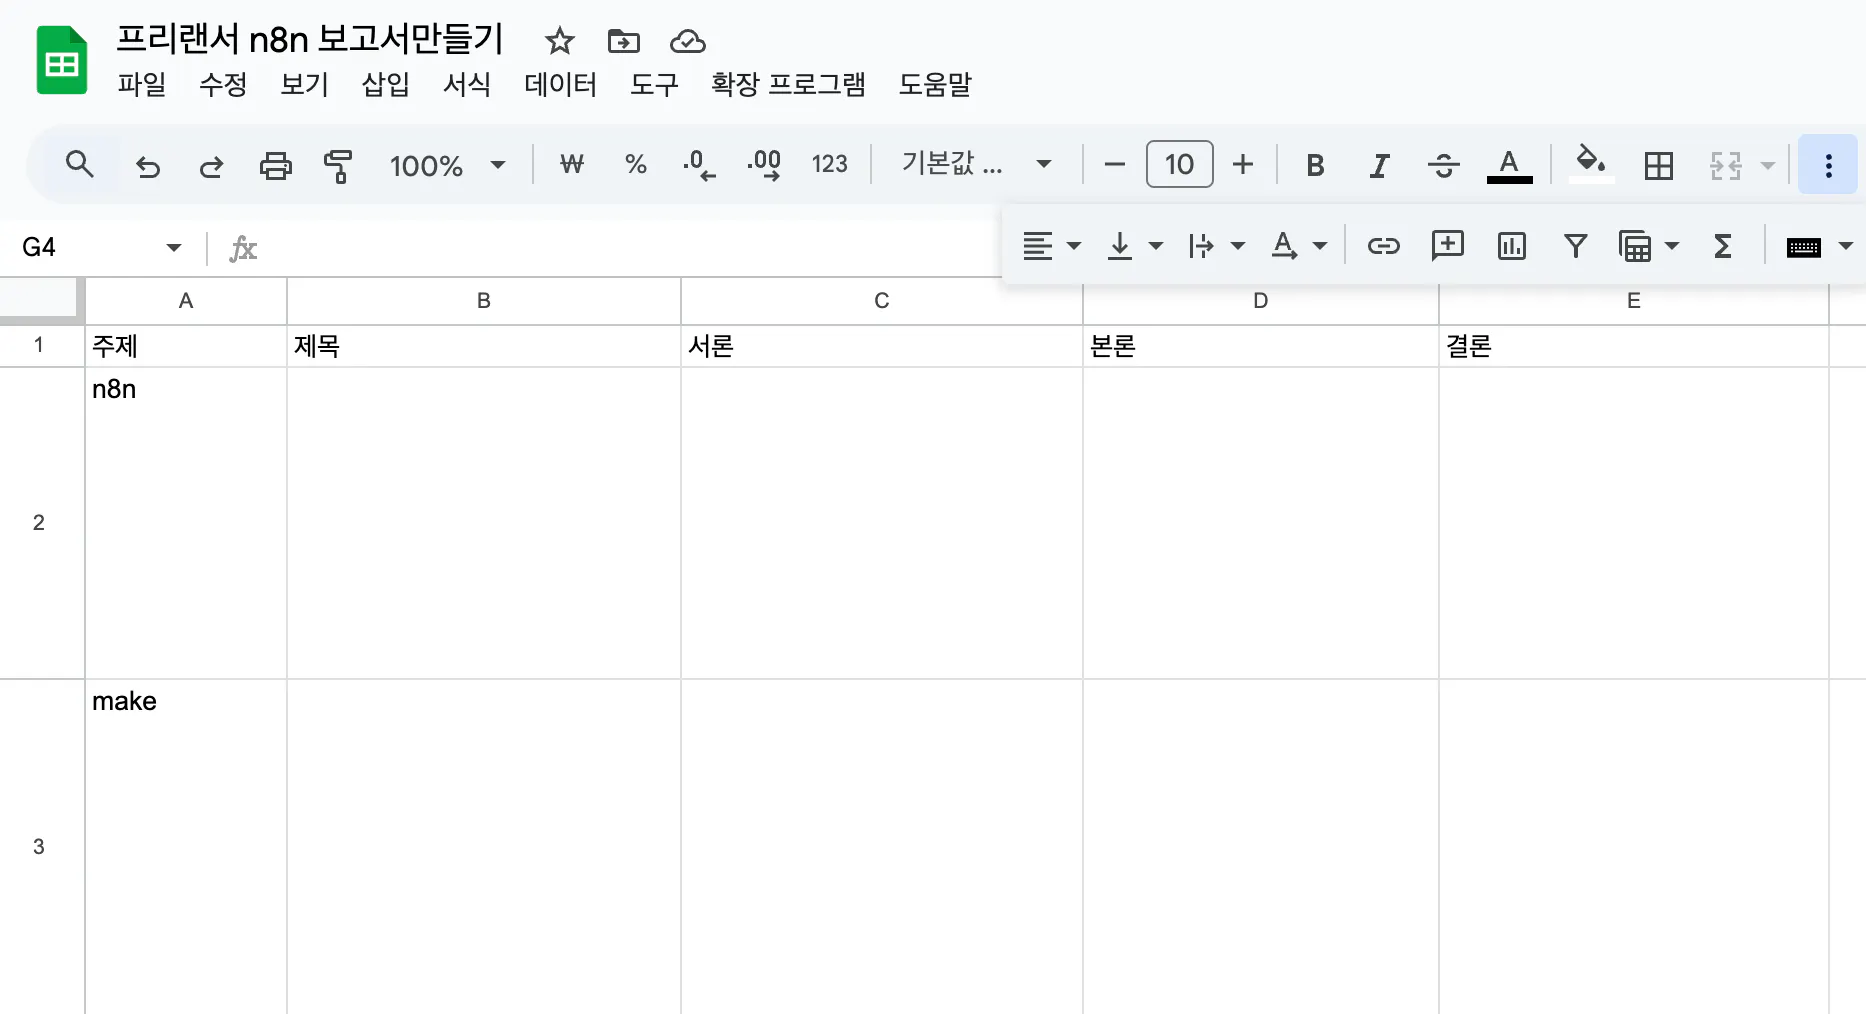Open the name box dropdown arrow
Viewport: 1866px width, 1014px height.
(174, 247)
